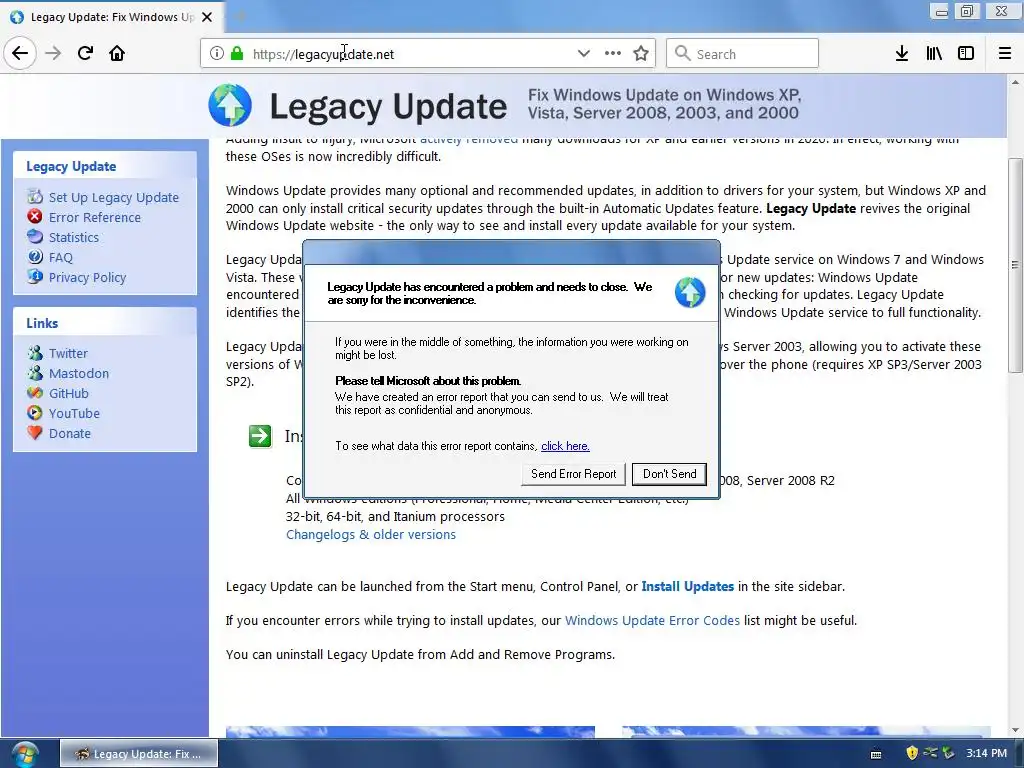Click the Donate heart icon
This screenshot has width=1024, height=768.
[x=35, y=432]
